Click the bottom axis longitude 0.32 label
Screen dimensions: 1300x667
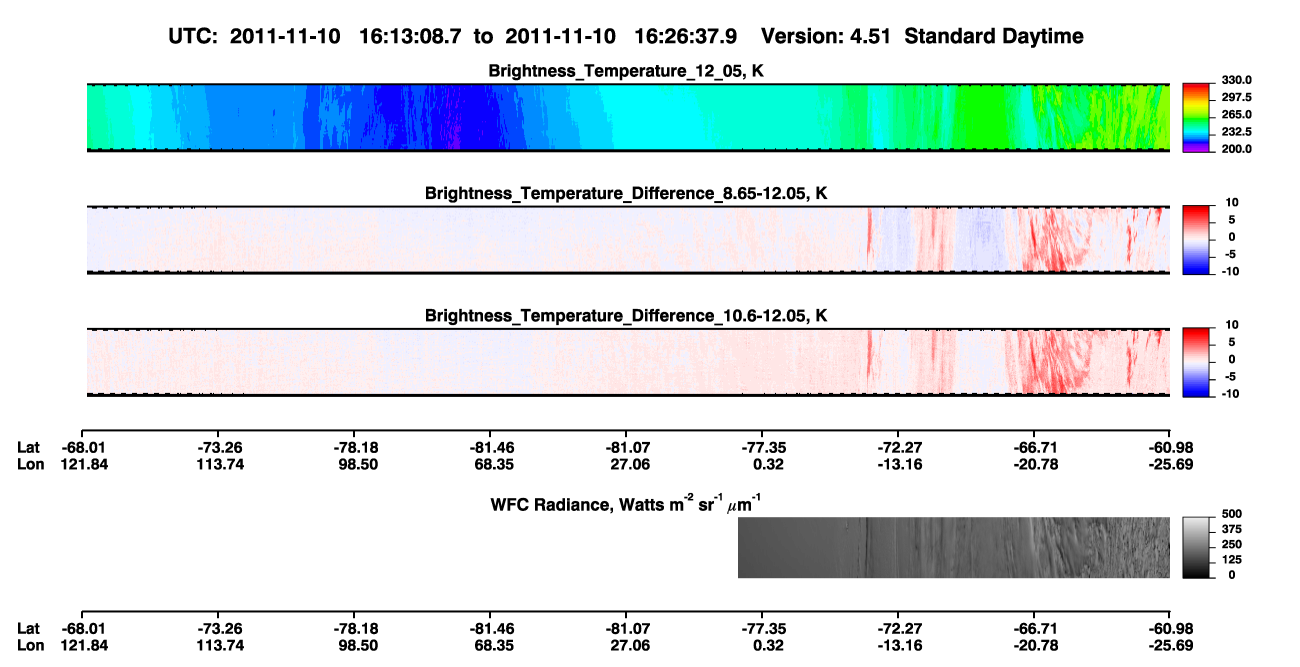coord(762,645)
